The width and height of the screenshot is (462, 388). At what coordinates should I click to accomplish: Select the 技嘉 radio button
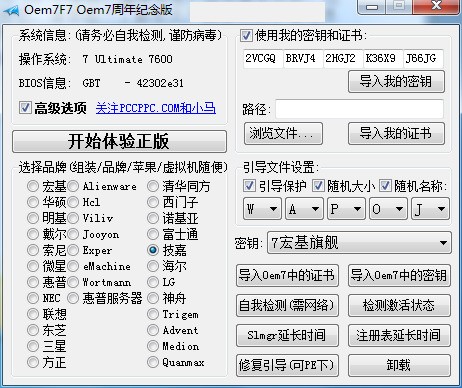(x=153, y=250)
